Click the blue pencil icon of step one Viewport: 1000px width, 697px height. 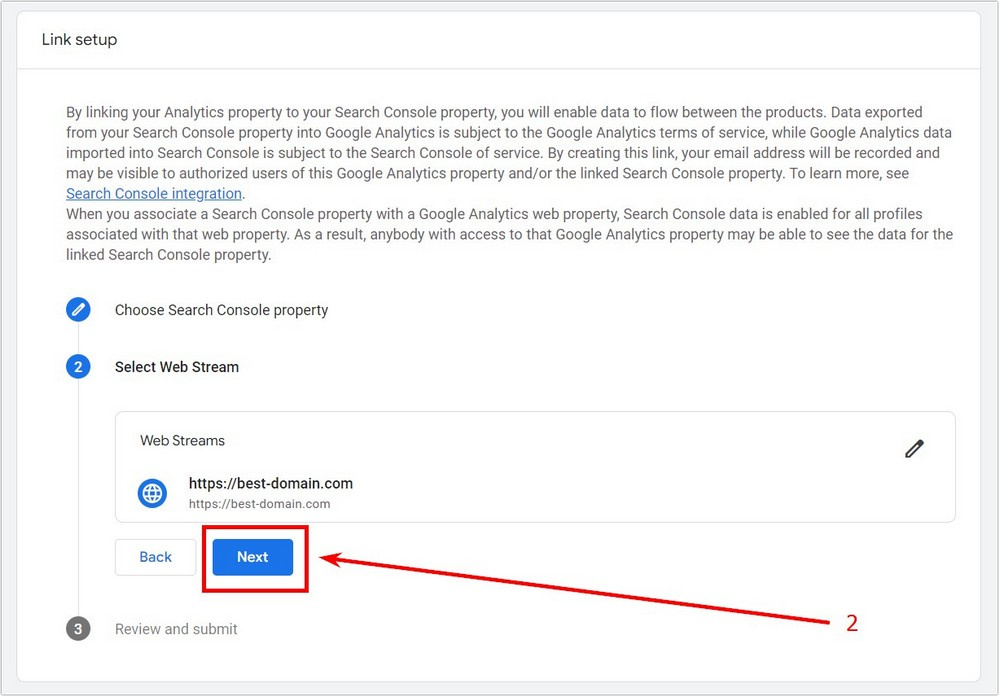pyautogui.click(x=78, y=310)
